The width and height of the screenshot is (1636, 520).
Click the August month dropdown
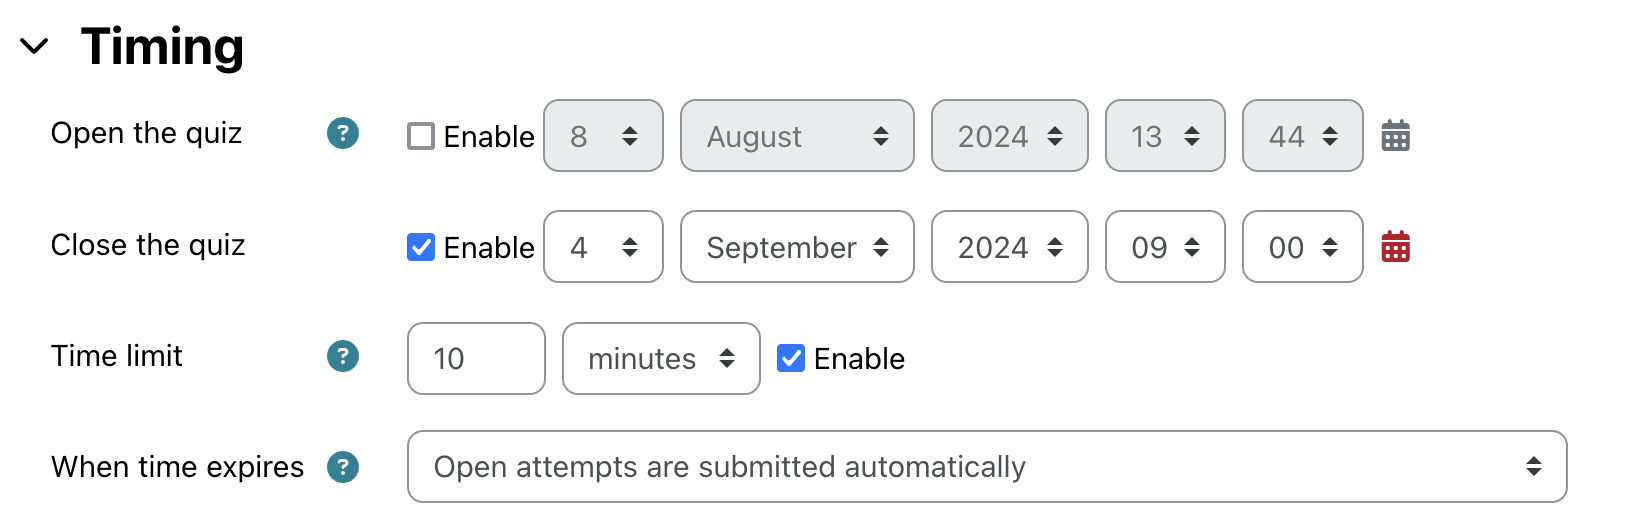[x=797, y=136]
